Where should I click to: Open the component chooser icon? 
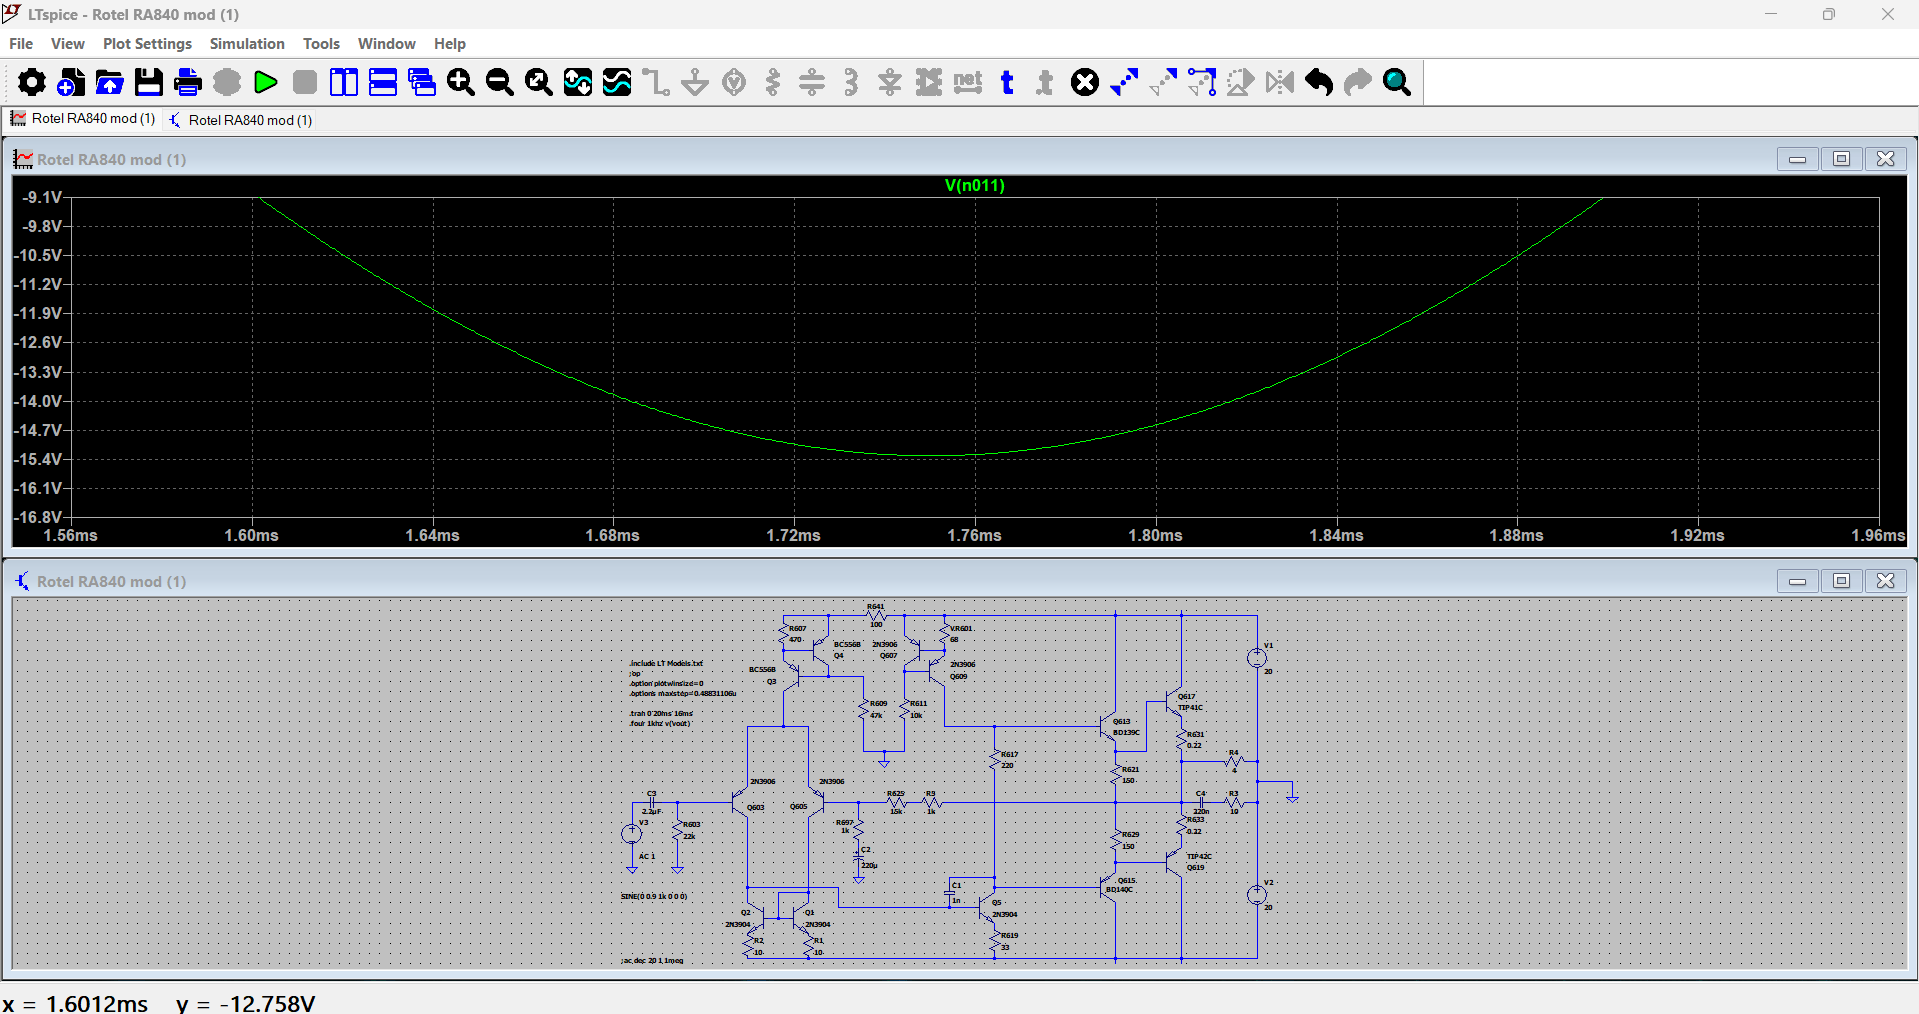click(928, 82)
